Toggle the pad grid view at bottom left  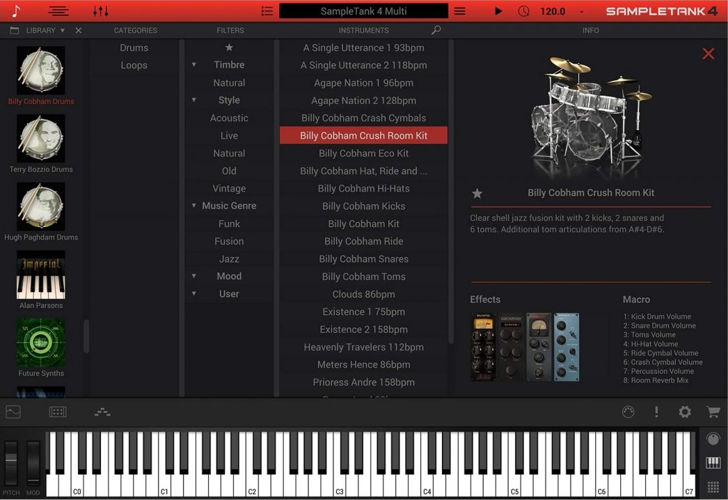[58, 412]
